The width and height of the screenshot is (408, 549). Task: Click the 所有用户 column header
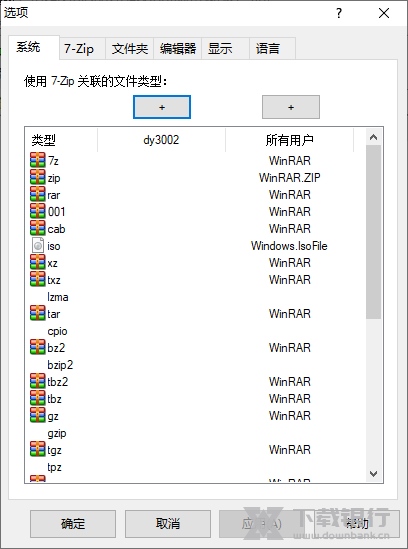pyautogui.click(x=290, y=140)
